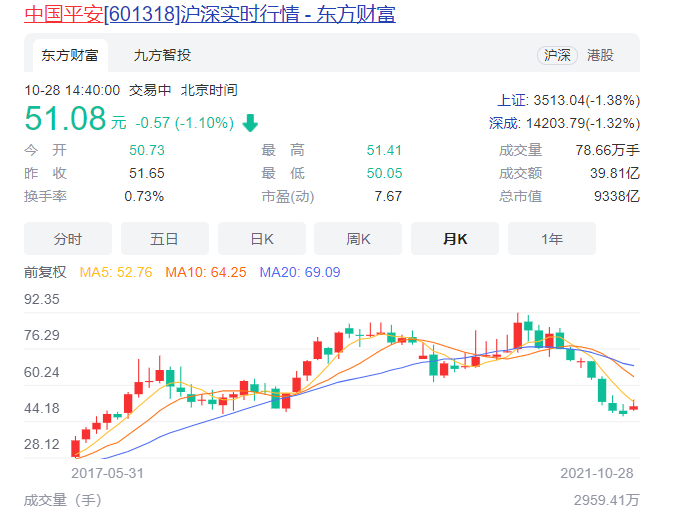689x508 pixels.
Task: Click the chart start date 2017-05-31
Action: pos(108,473)
